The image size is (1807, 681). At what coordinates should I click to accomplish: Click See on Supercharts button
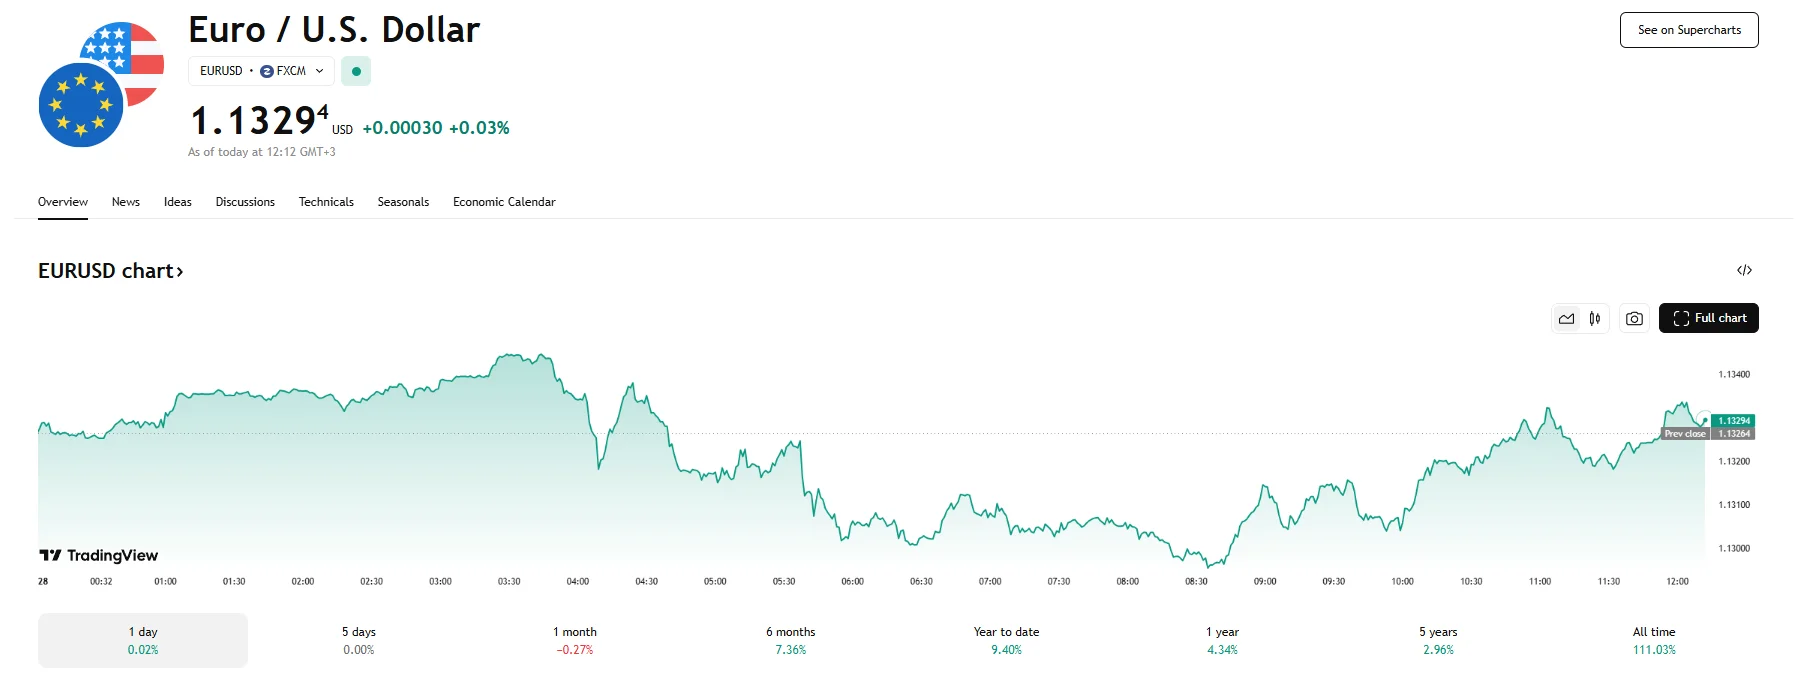coord(1689,30)
